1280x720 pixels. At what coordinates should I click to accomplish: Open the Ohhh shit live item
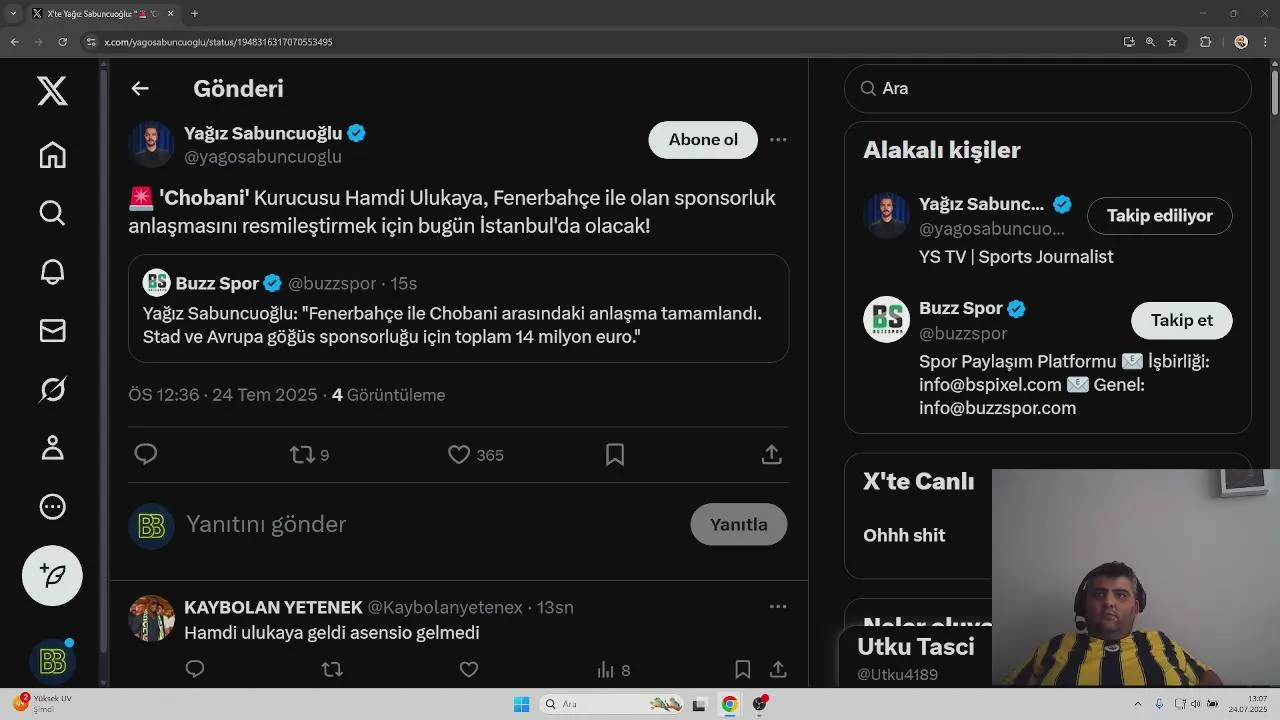tap(904, 535)
